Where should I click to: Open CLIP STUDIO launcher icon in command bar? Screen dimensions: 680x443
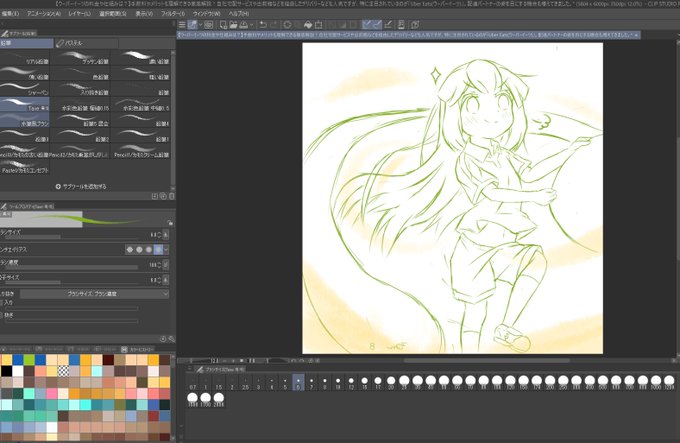coord(192,25)
